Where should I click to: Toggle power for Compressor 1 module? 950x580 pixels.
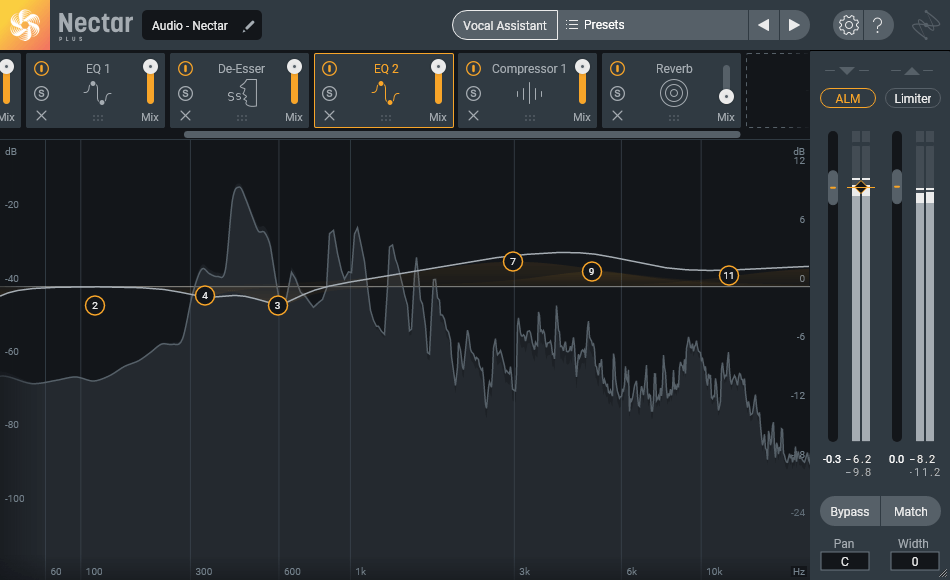pyautogui.click(x=474, y=68)
